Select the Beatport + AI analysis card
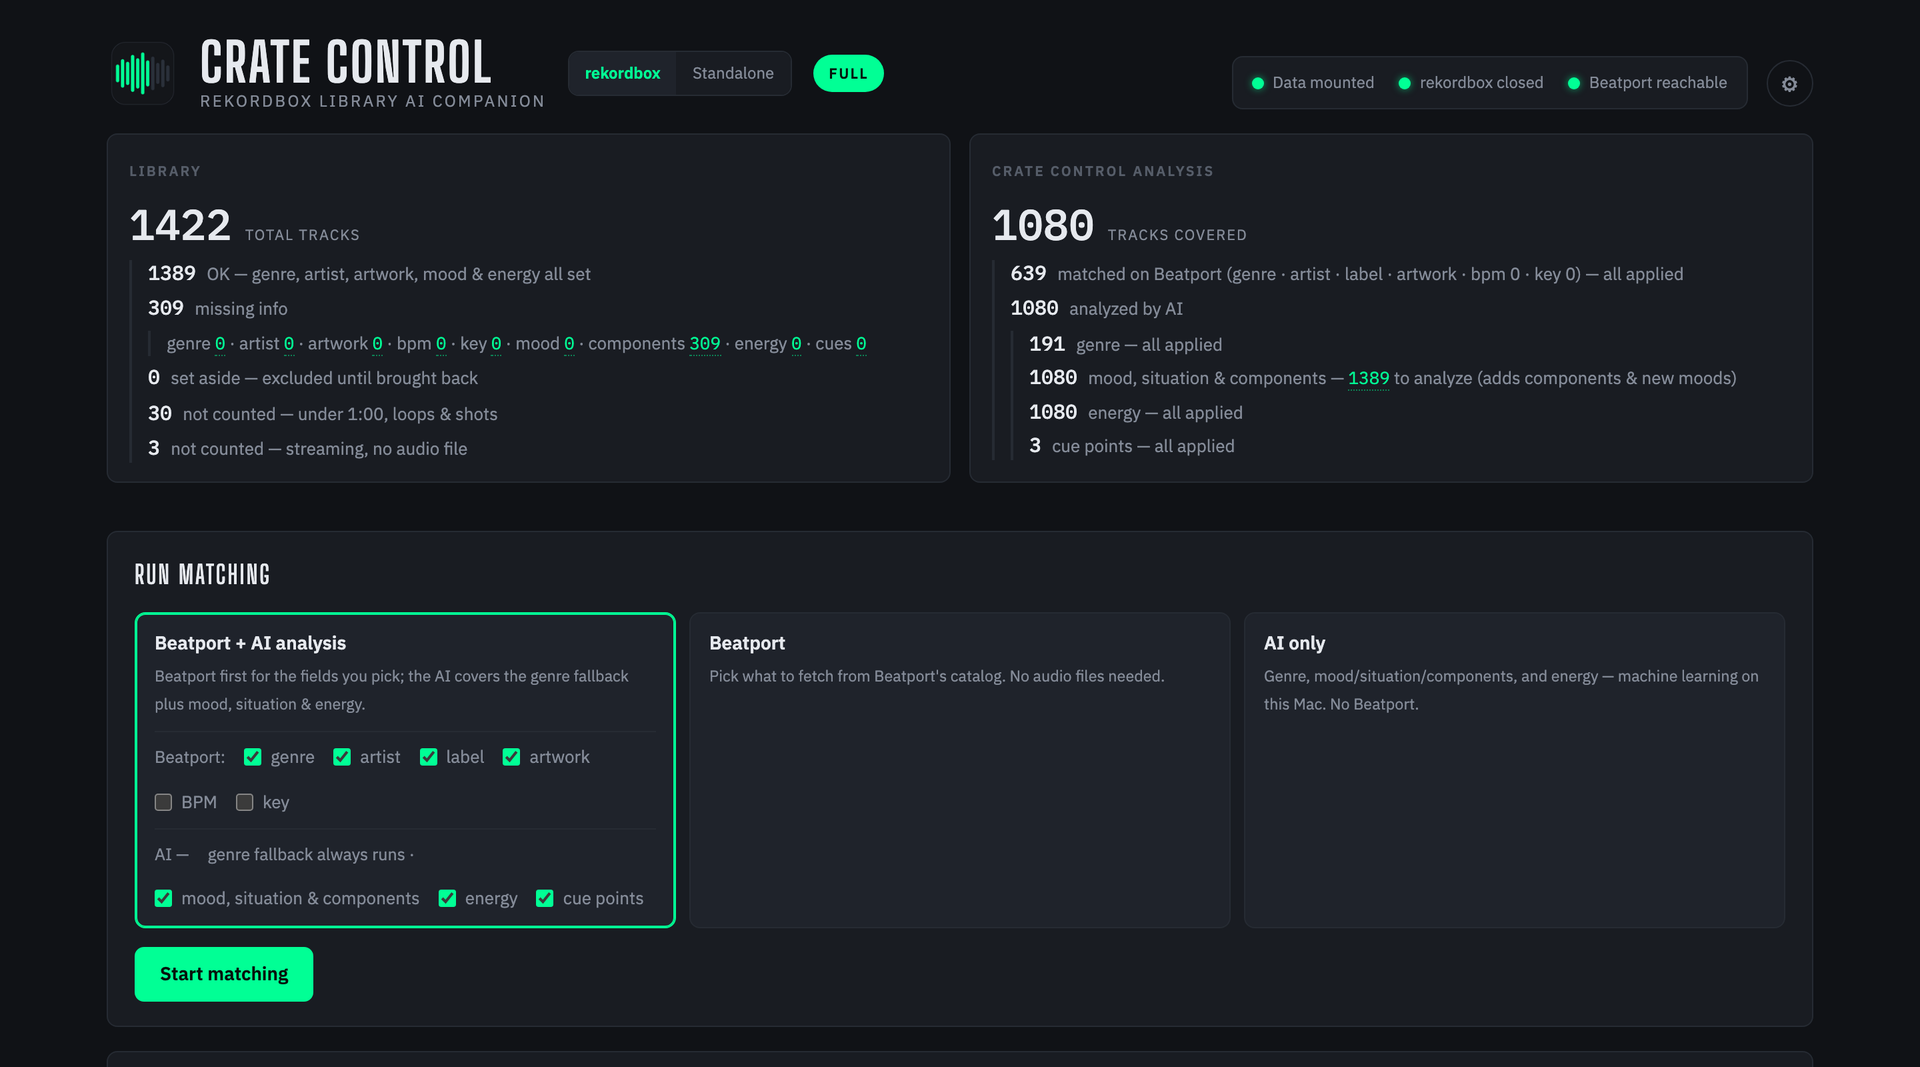1920x1067 pixels. tap(405, 770)
